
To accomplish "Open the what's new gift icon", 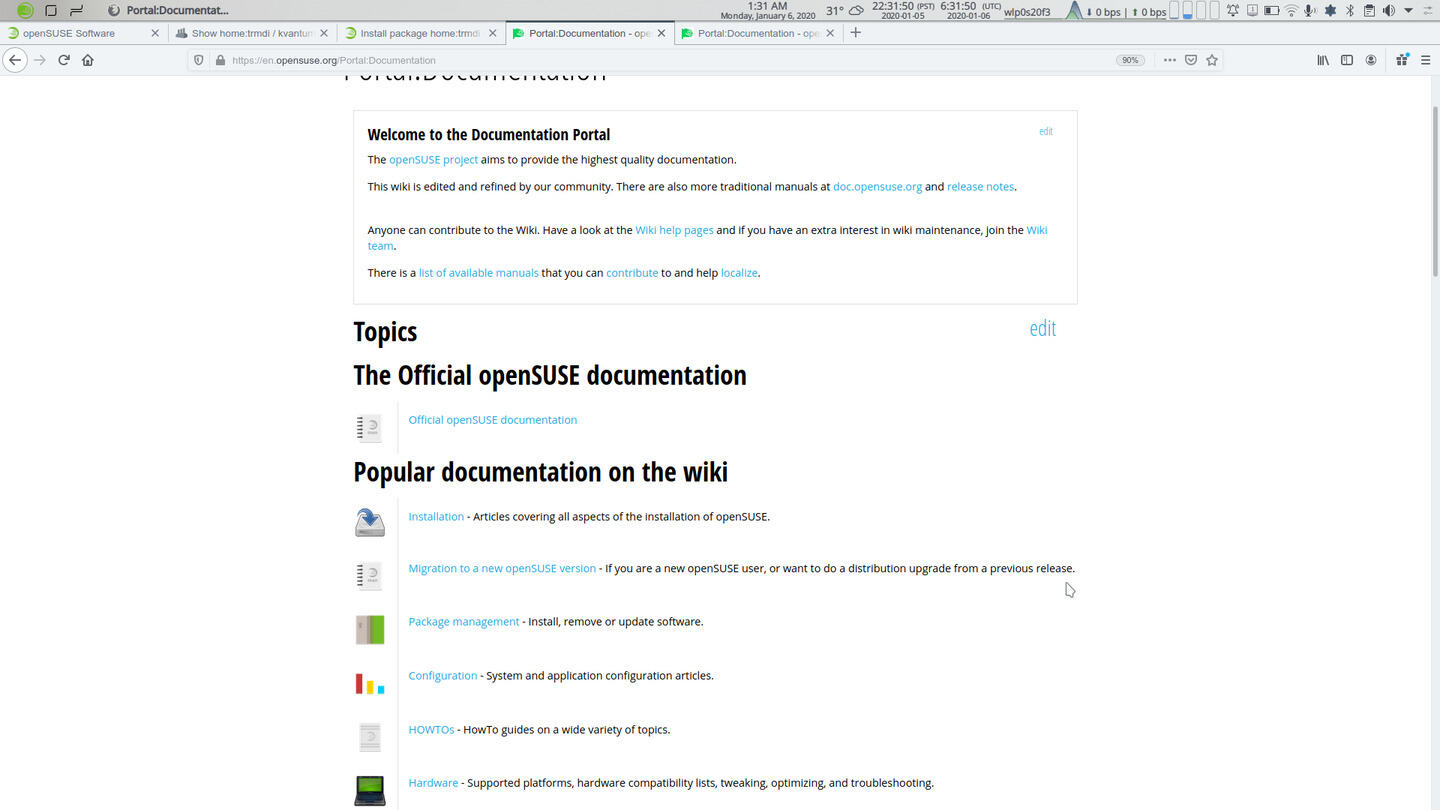I will click(x=1402, y=60).
